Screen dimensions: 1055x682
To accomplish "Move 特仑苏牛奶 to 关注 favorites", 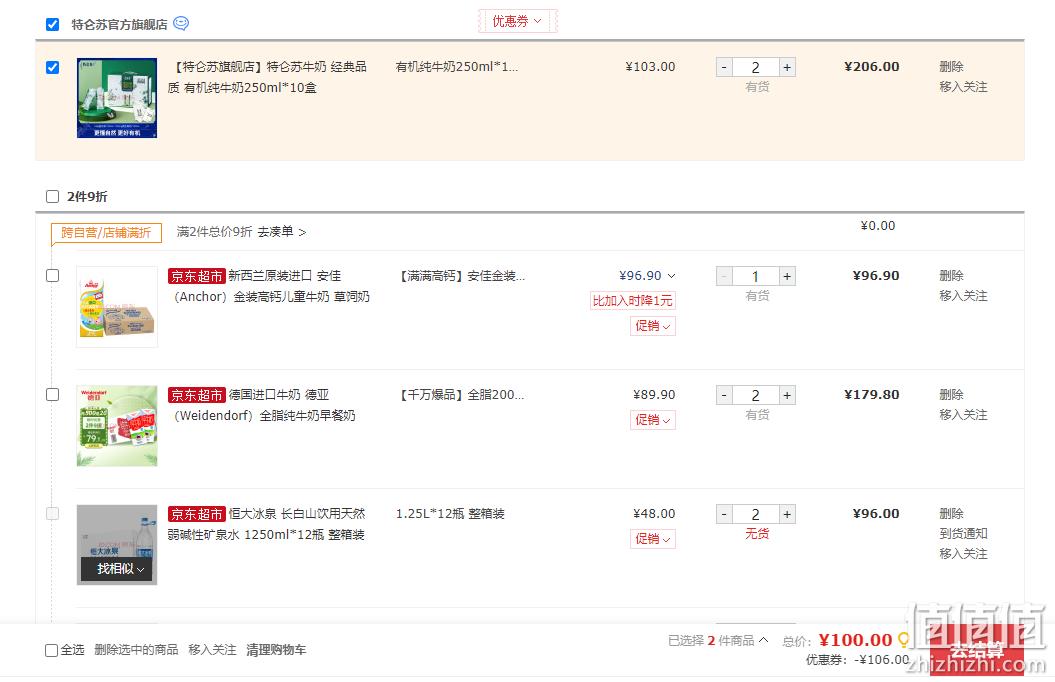I will coord(963,87).
